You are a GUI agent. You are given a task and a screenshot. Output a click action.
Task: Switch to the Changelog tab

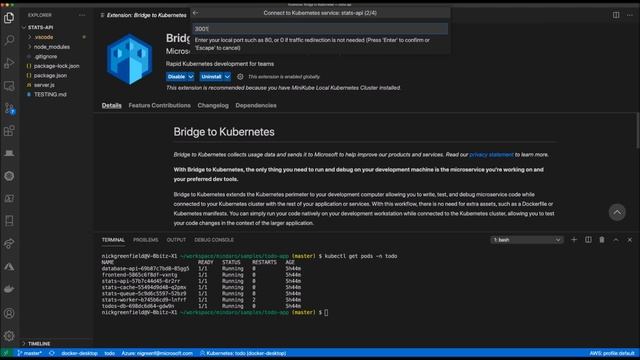pos(213,105)
